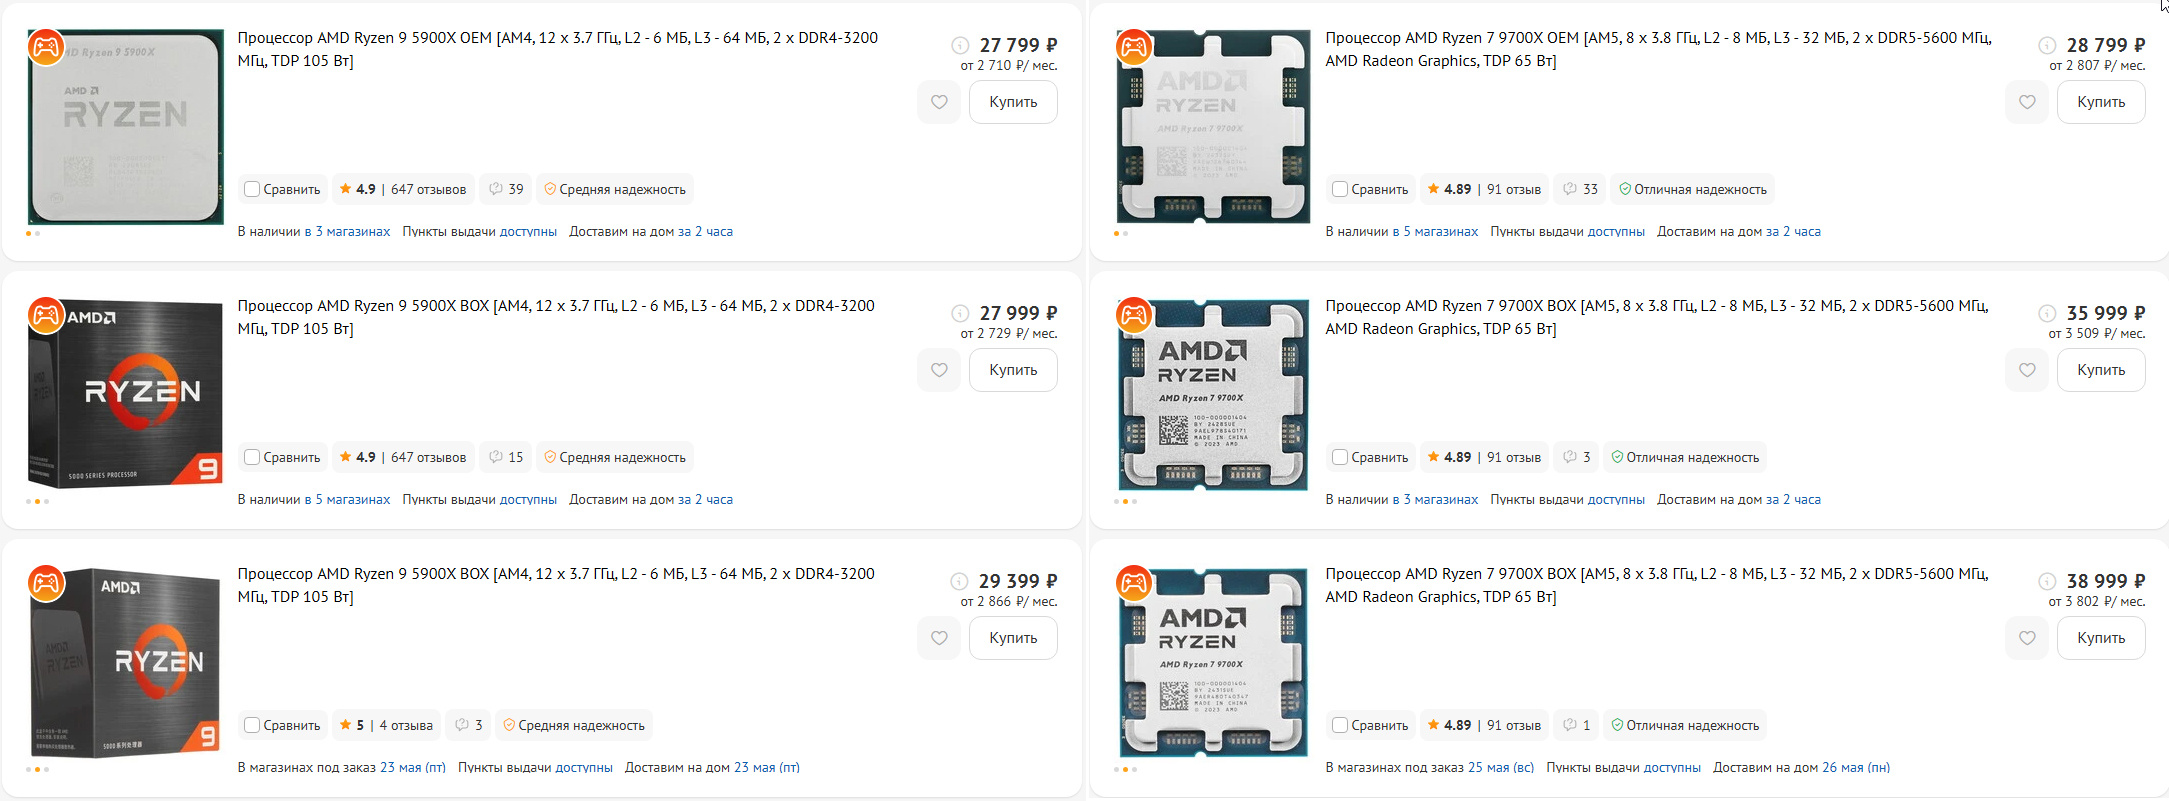Open price info icon next to 29 399 ₽
The height and width of the screenshot is (801, 2169).
[959, 581]
